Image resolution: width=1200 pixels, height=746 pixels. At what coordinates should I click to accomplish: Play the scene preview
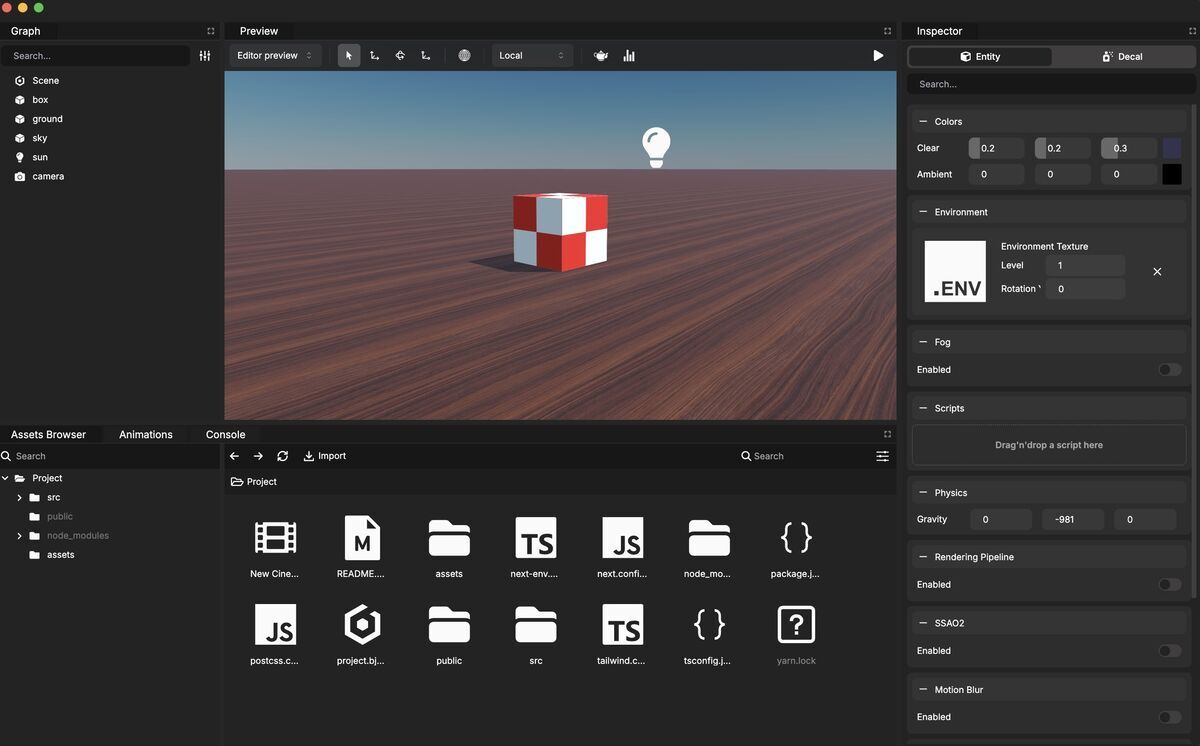878,56
